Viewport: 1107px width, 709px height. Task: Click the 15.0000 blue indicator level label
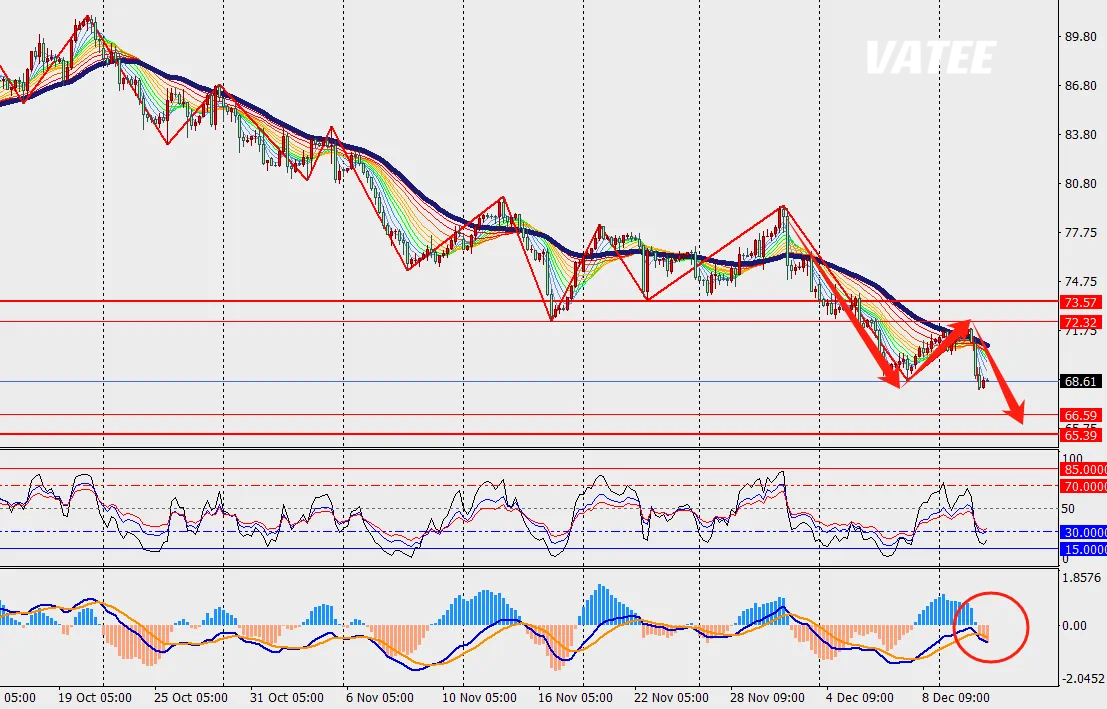pyautogui.click(x=1084, y=549)
